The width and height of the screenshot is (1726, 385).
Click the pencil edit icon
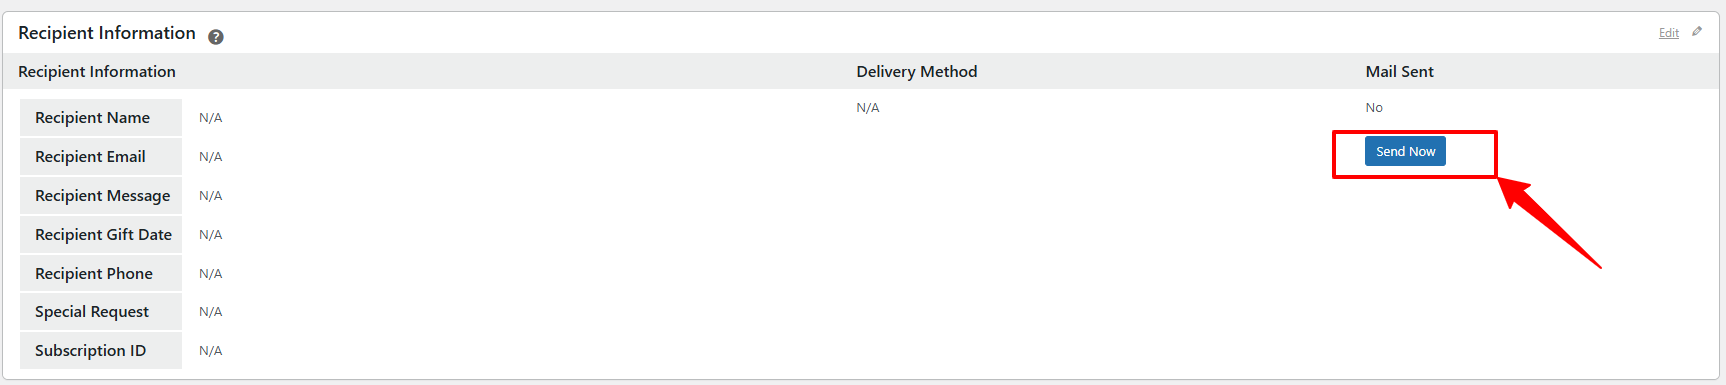(x=1697, y=32)
